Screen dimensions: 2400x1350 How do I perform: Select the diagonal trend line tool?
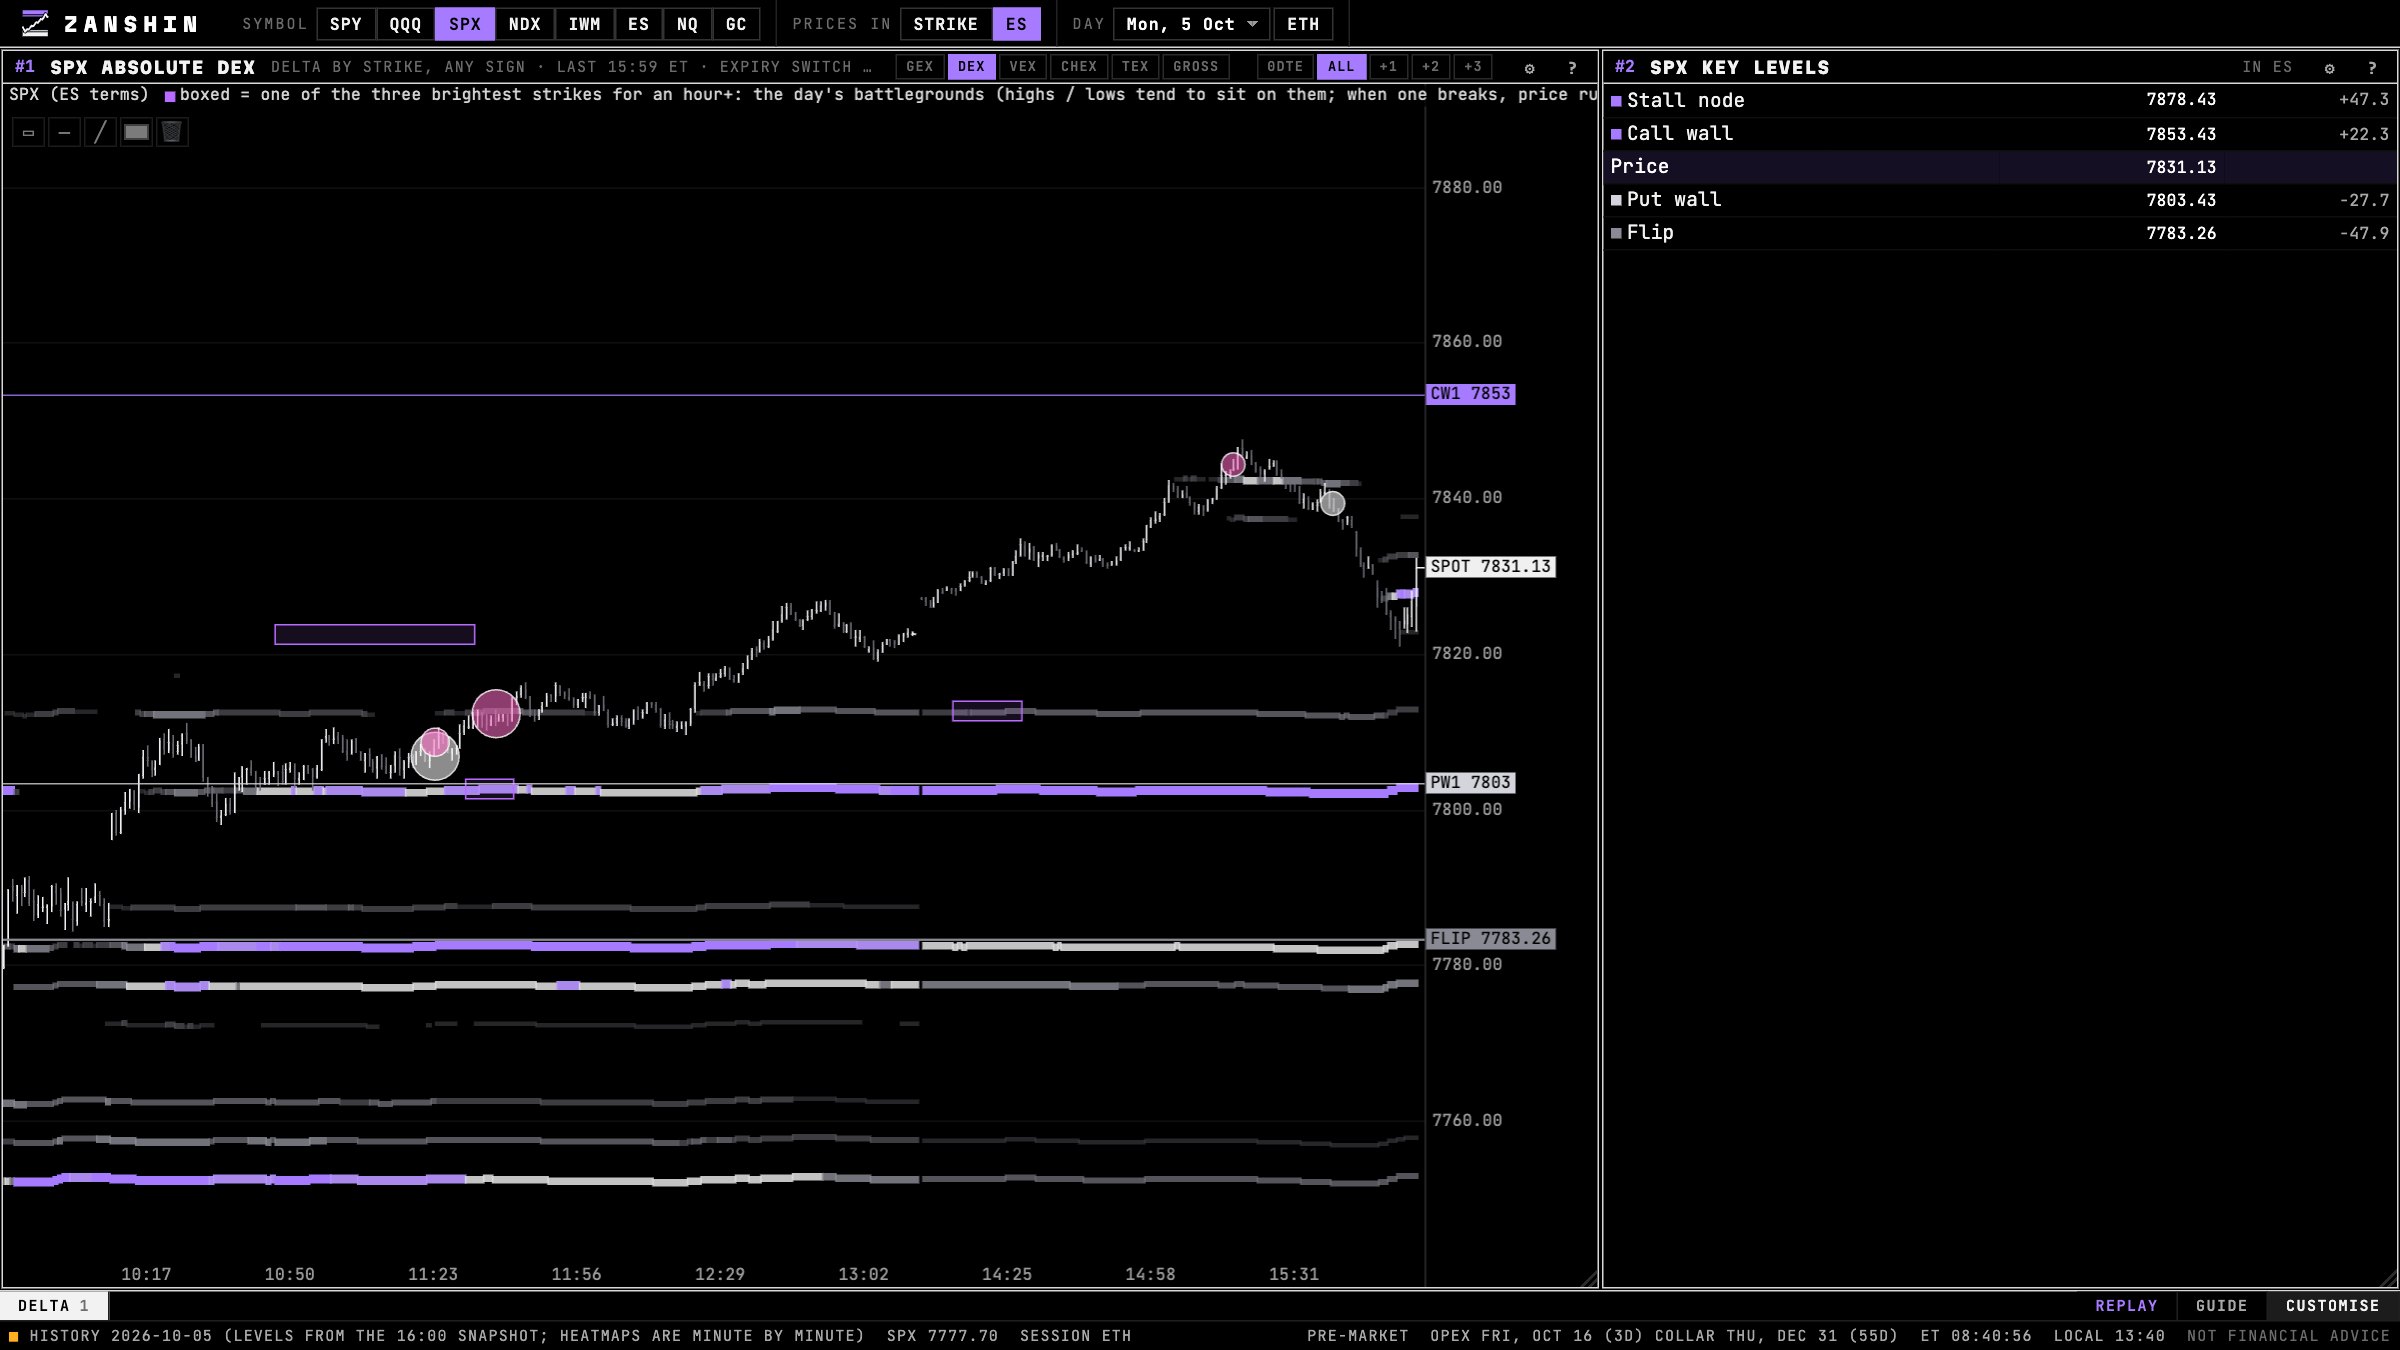tap(100, 132)
